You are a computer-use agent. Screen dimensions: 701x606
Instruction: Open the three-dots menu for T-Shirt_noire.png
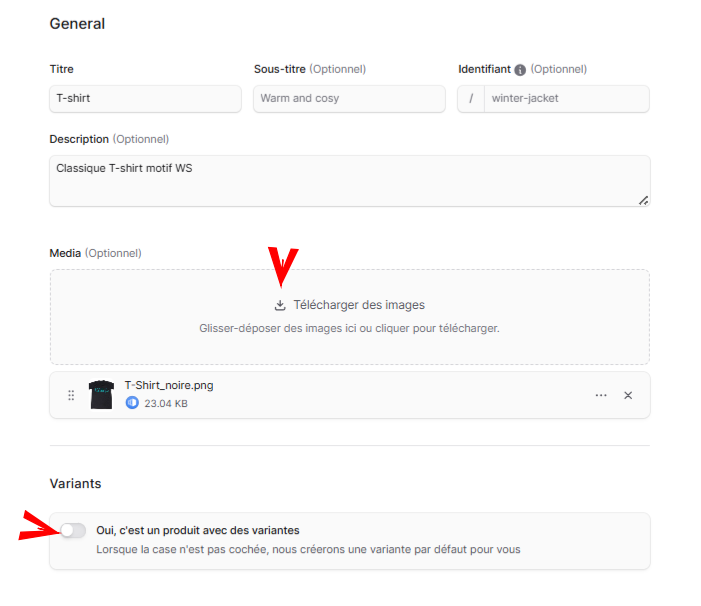(601, 395)
